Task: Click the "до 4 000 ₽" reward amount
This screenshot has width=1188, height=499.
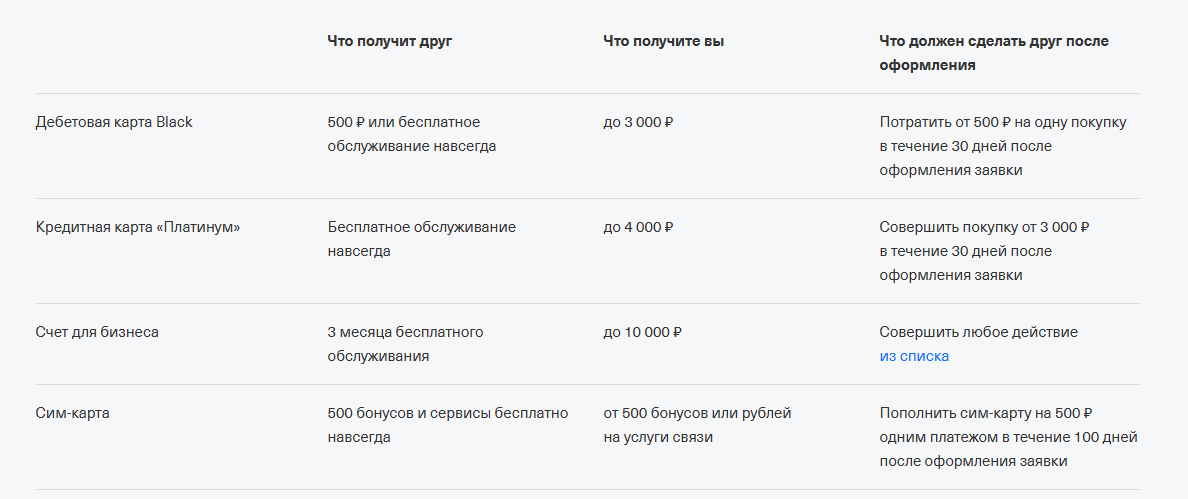Action: tap(638, 227)
